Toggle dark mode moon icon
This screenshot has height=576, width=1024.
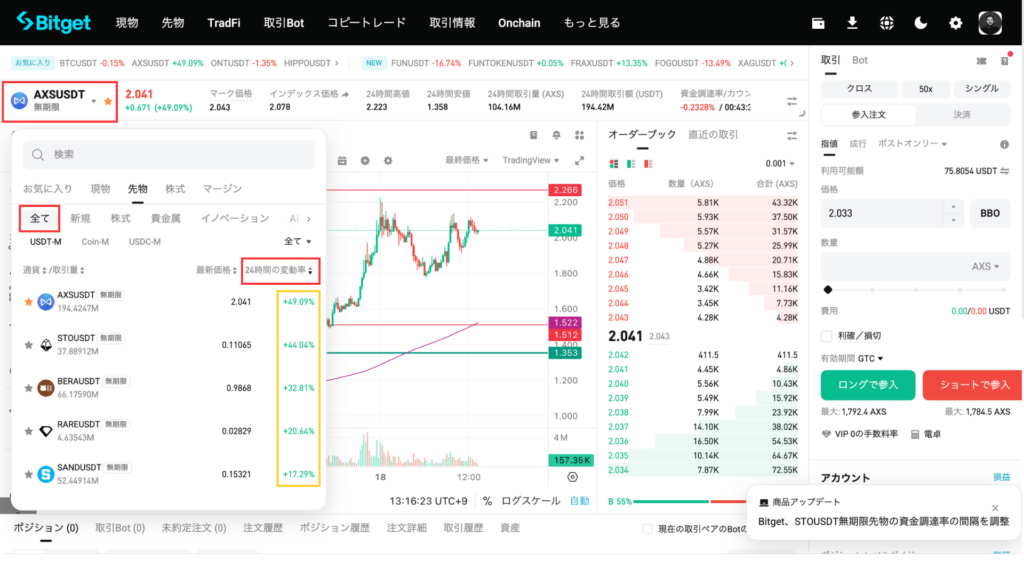(x=921, y=22)
